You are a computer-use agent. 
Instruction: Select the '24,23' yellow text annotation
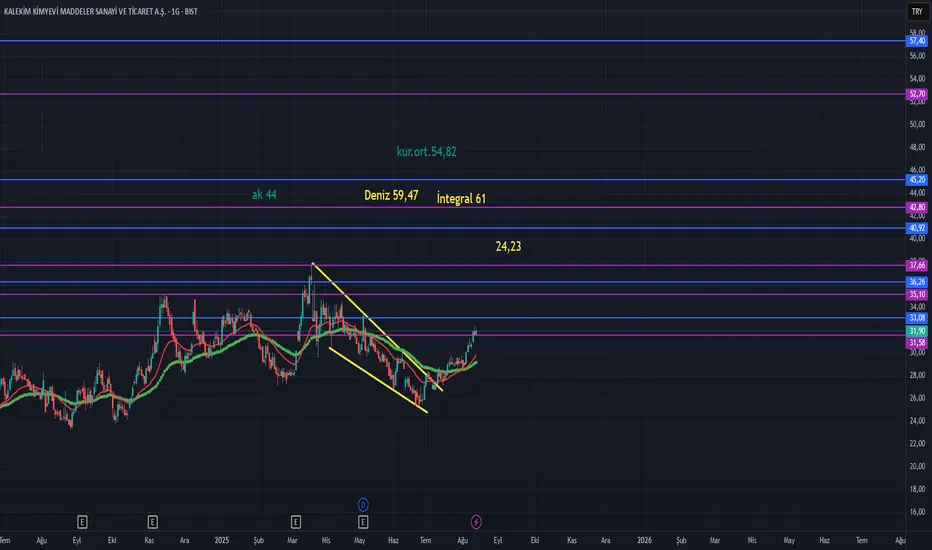point(508,246)
